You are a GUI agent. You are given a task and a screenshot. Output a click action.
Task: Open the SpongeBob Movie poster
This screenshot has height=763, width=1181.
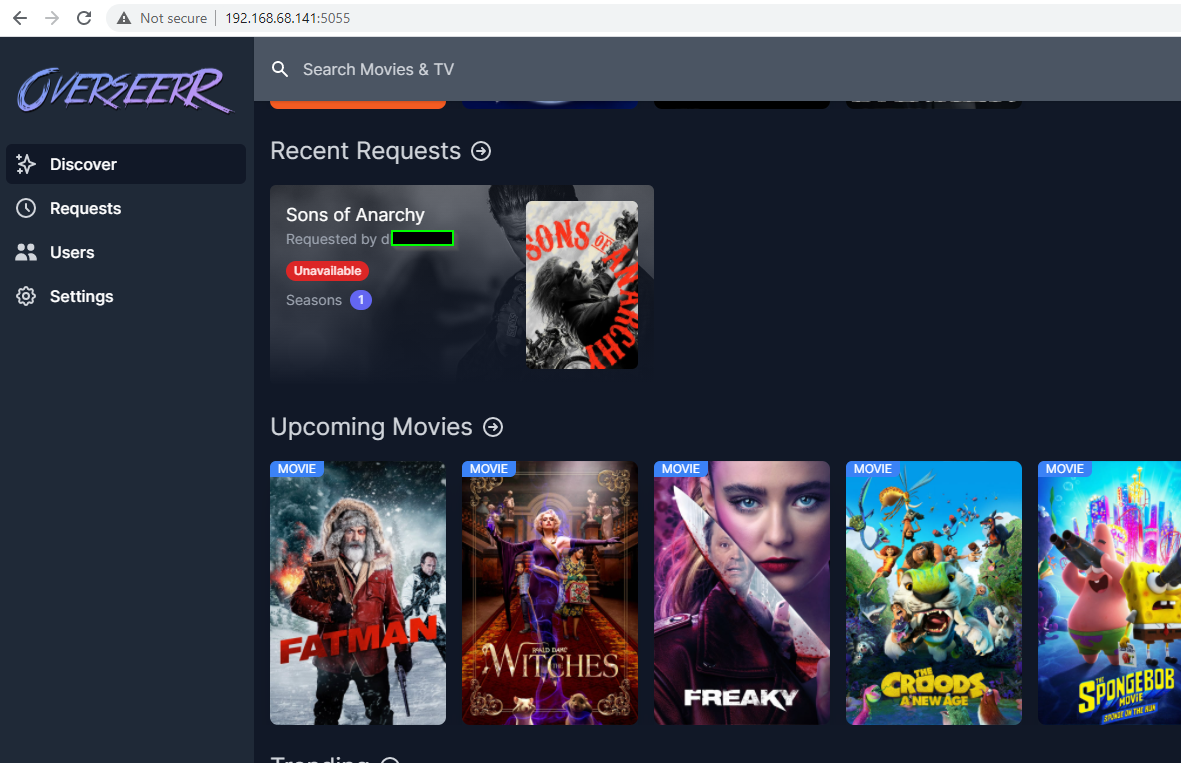coord(1109,593)
